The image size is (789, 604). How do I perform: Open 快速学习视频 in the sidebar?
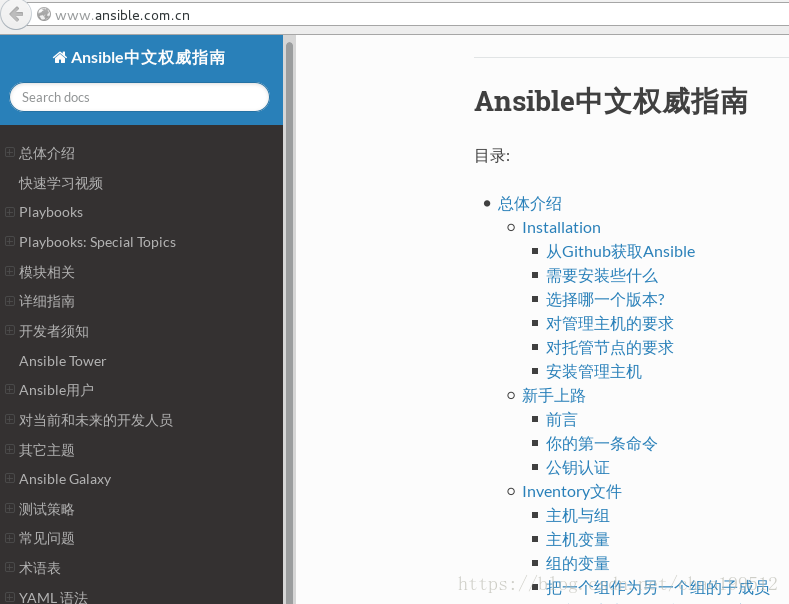(61, 183)
